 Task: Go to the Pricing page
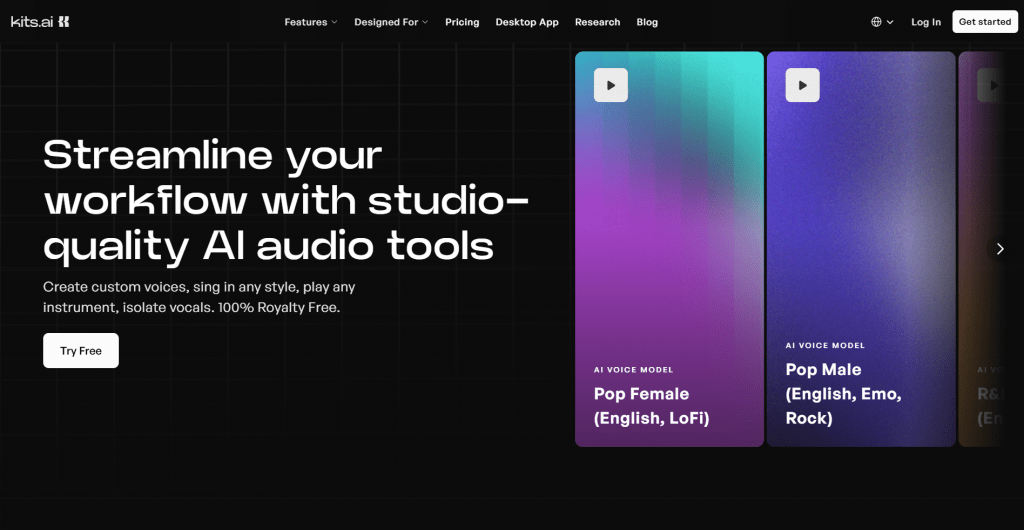pyautogui.click(x=462, y=22)
